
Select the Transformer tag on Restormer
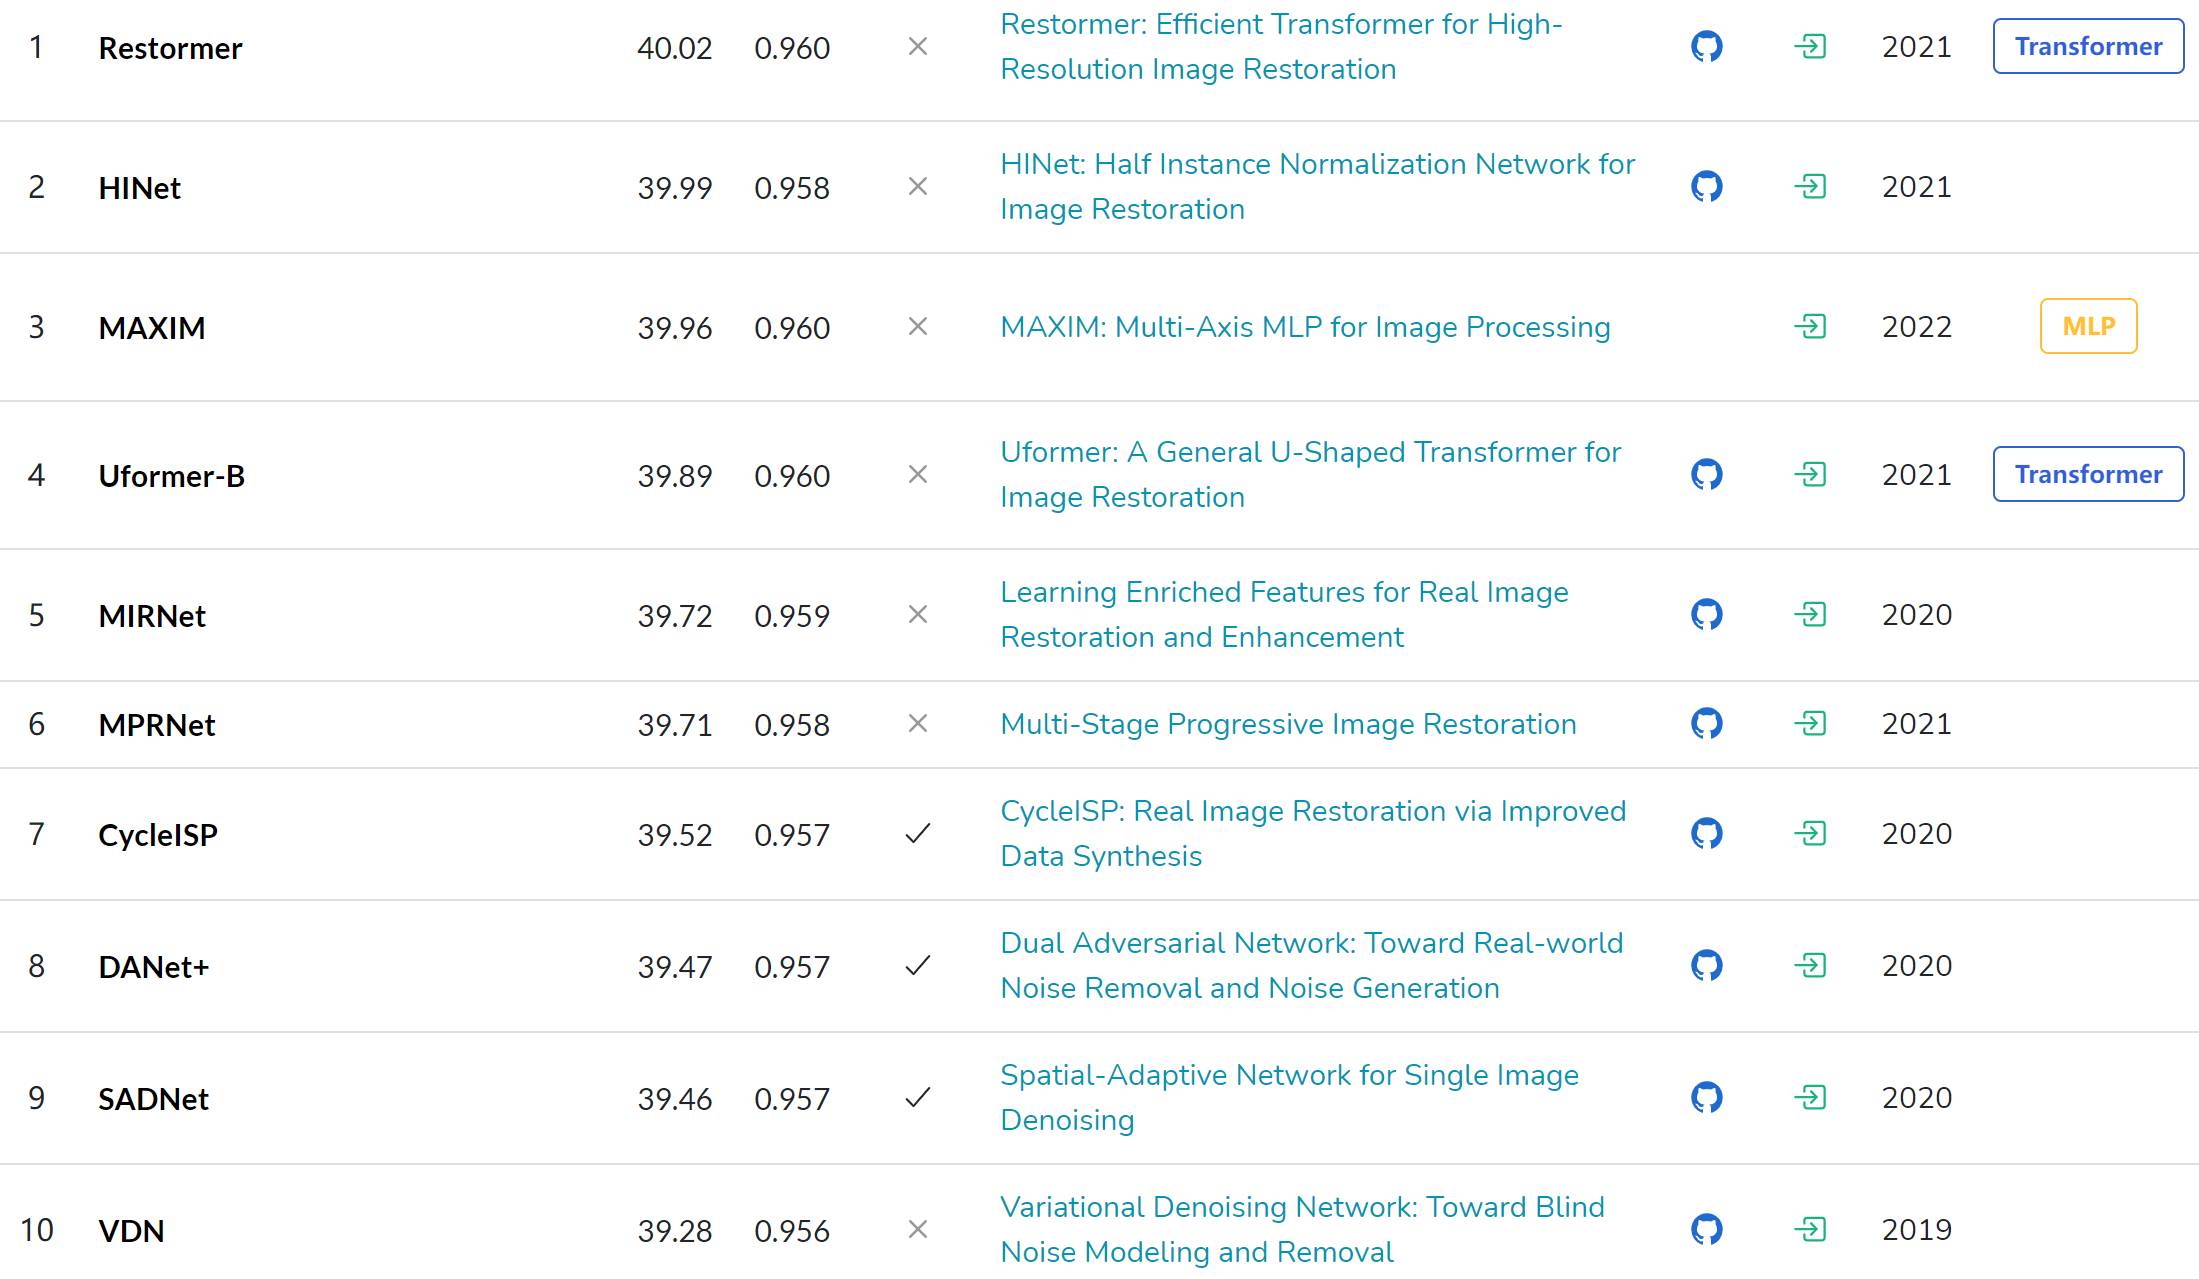(2087, 46)
